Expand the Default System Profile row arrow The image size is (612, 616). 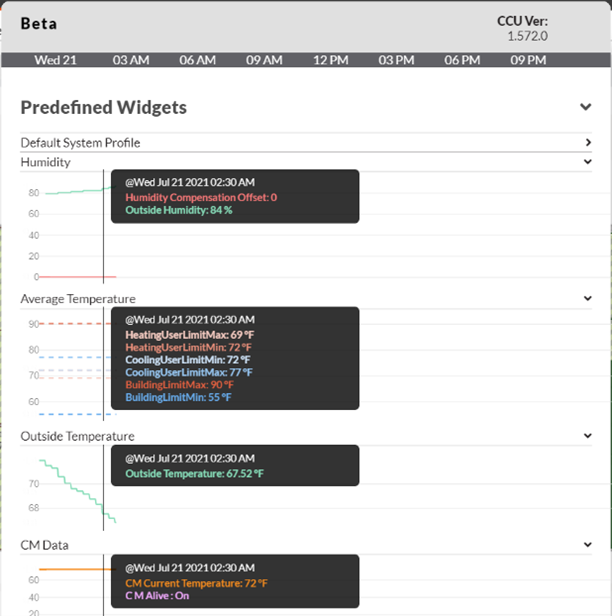pos(588,143)
